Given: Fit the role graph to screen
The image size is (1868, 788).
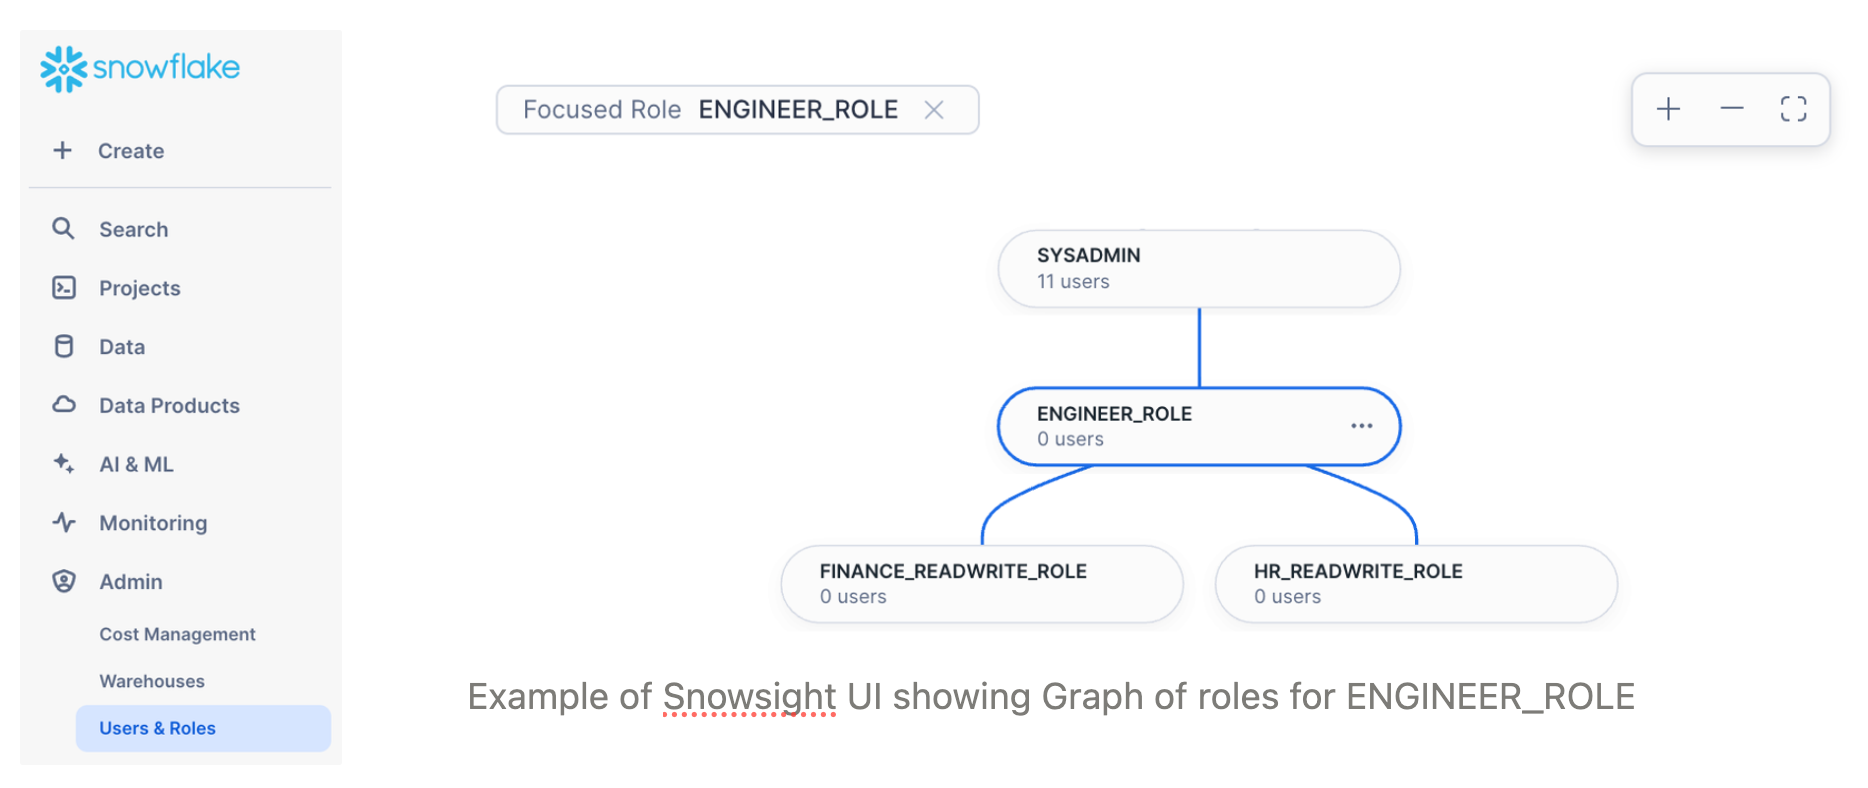Looking at the screenshot, I should click(1793, 109).
